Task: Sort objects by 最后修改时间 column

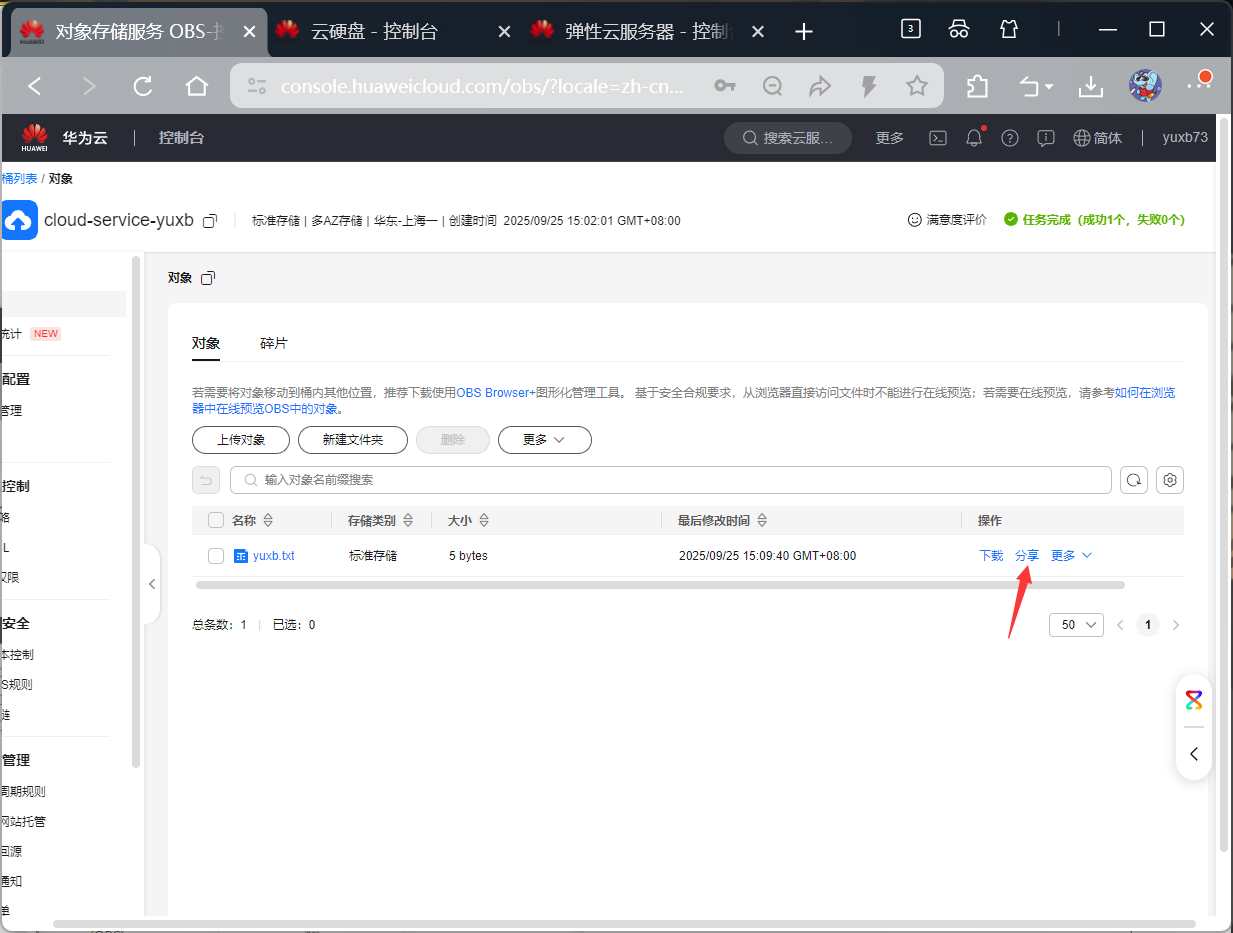Action: point(762,521)
